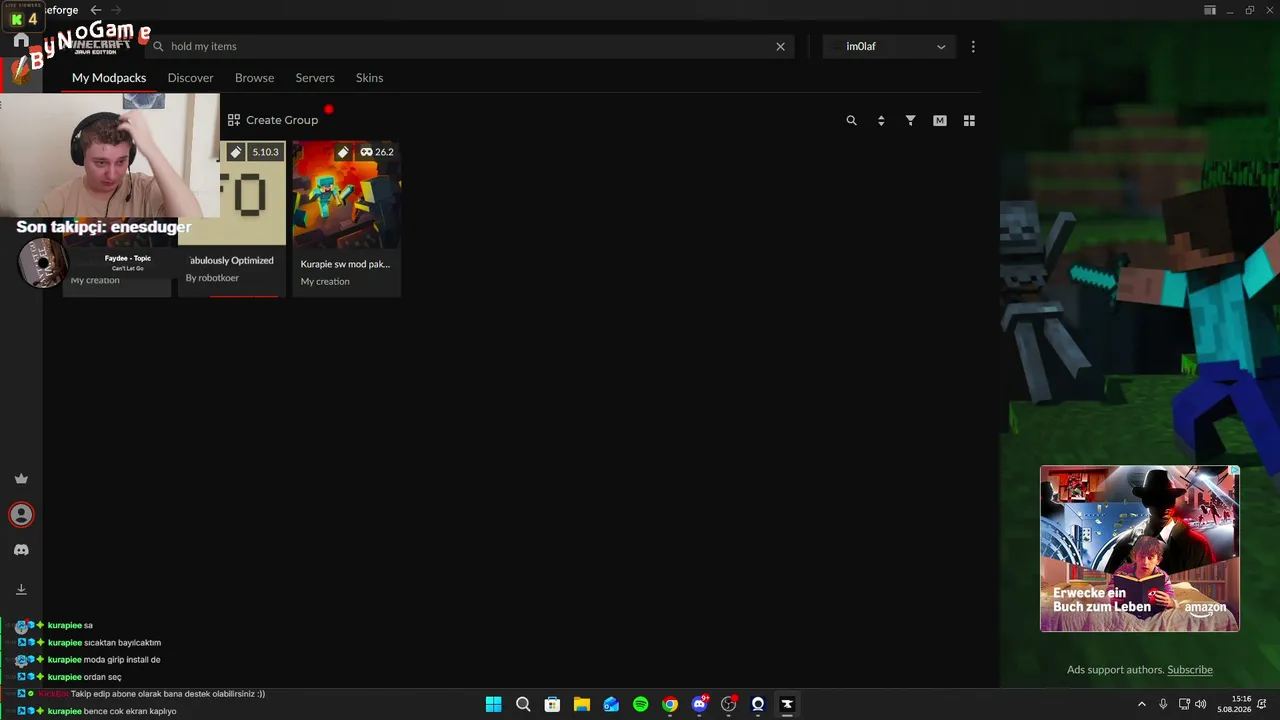Open Windows Search on the taskbar
The width and height of the screenshot is (1280, 720).
(x=523, y=704)
